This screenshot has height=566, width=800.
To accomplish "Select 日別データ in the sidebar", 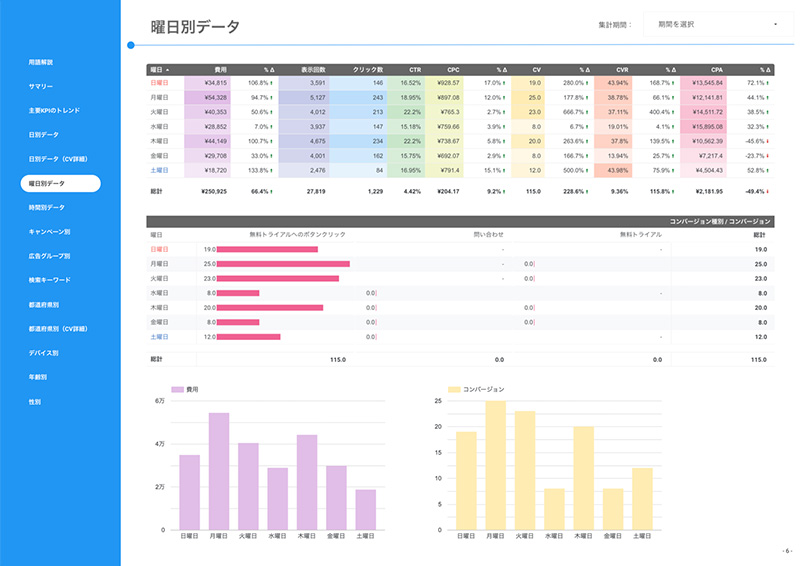I will tap(44, 134).
